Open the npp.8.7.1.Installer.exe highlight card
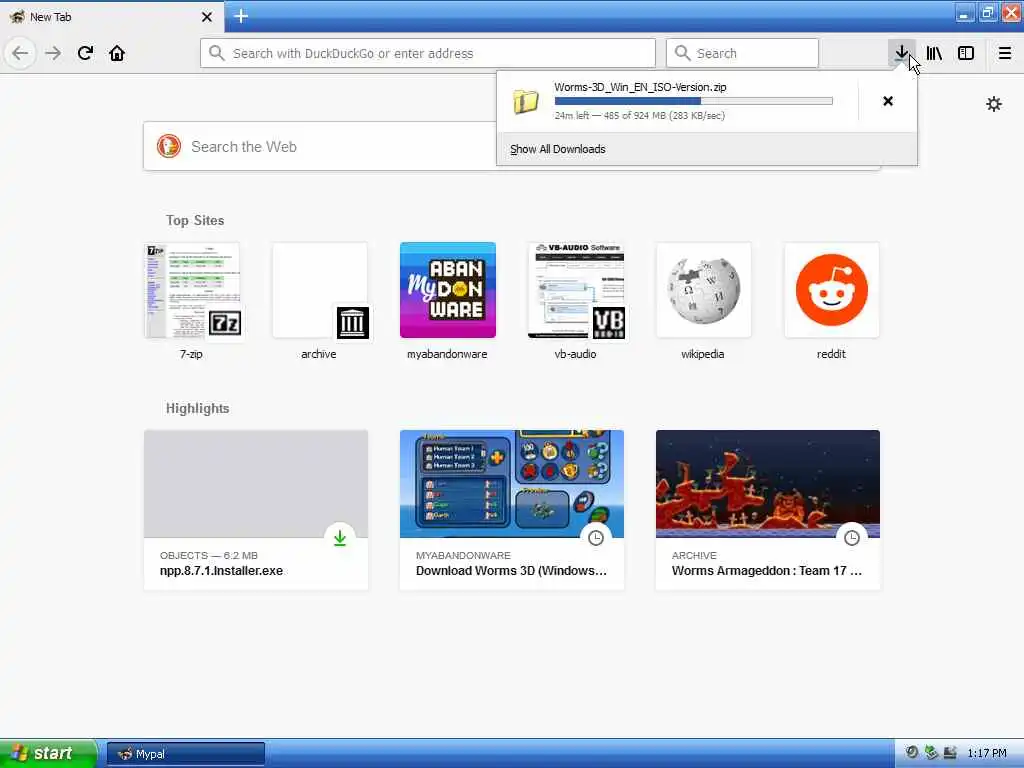This screenshot has height=768, width=1024. (256, 509)
